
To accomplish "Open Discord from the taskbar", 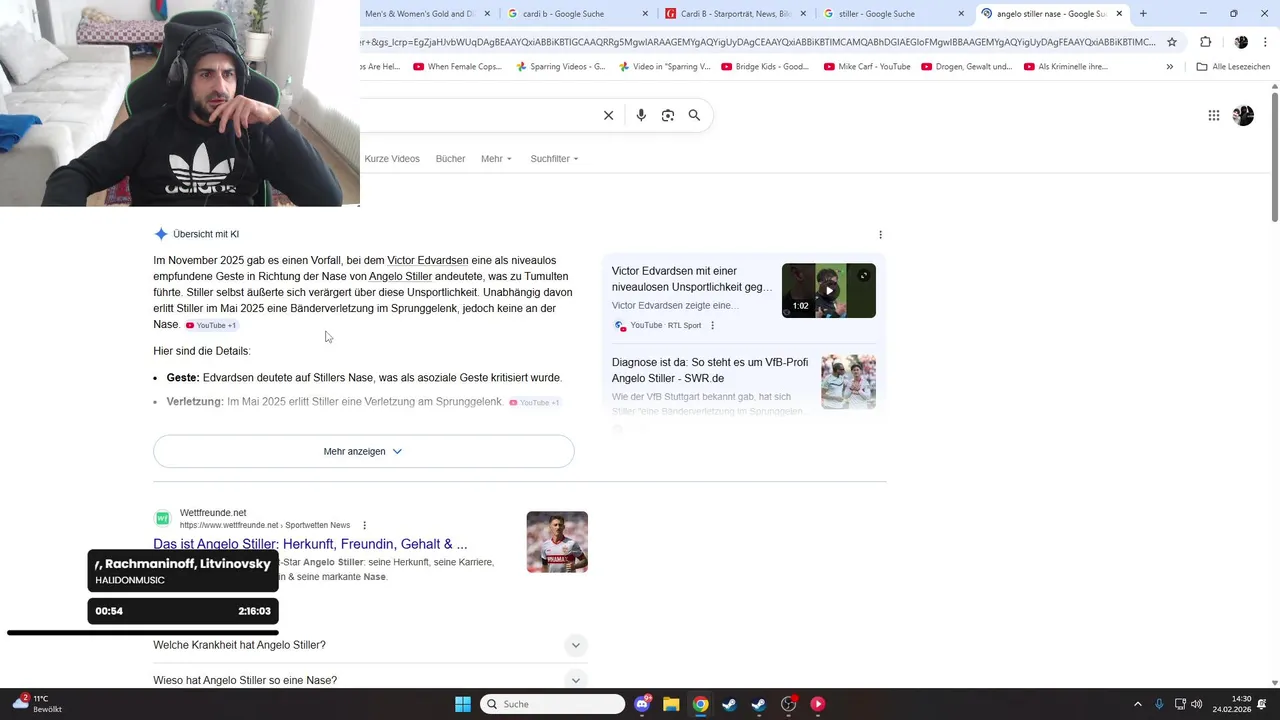I will click(642, 704).
